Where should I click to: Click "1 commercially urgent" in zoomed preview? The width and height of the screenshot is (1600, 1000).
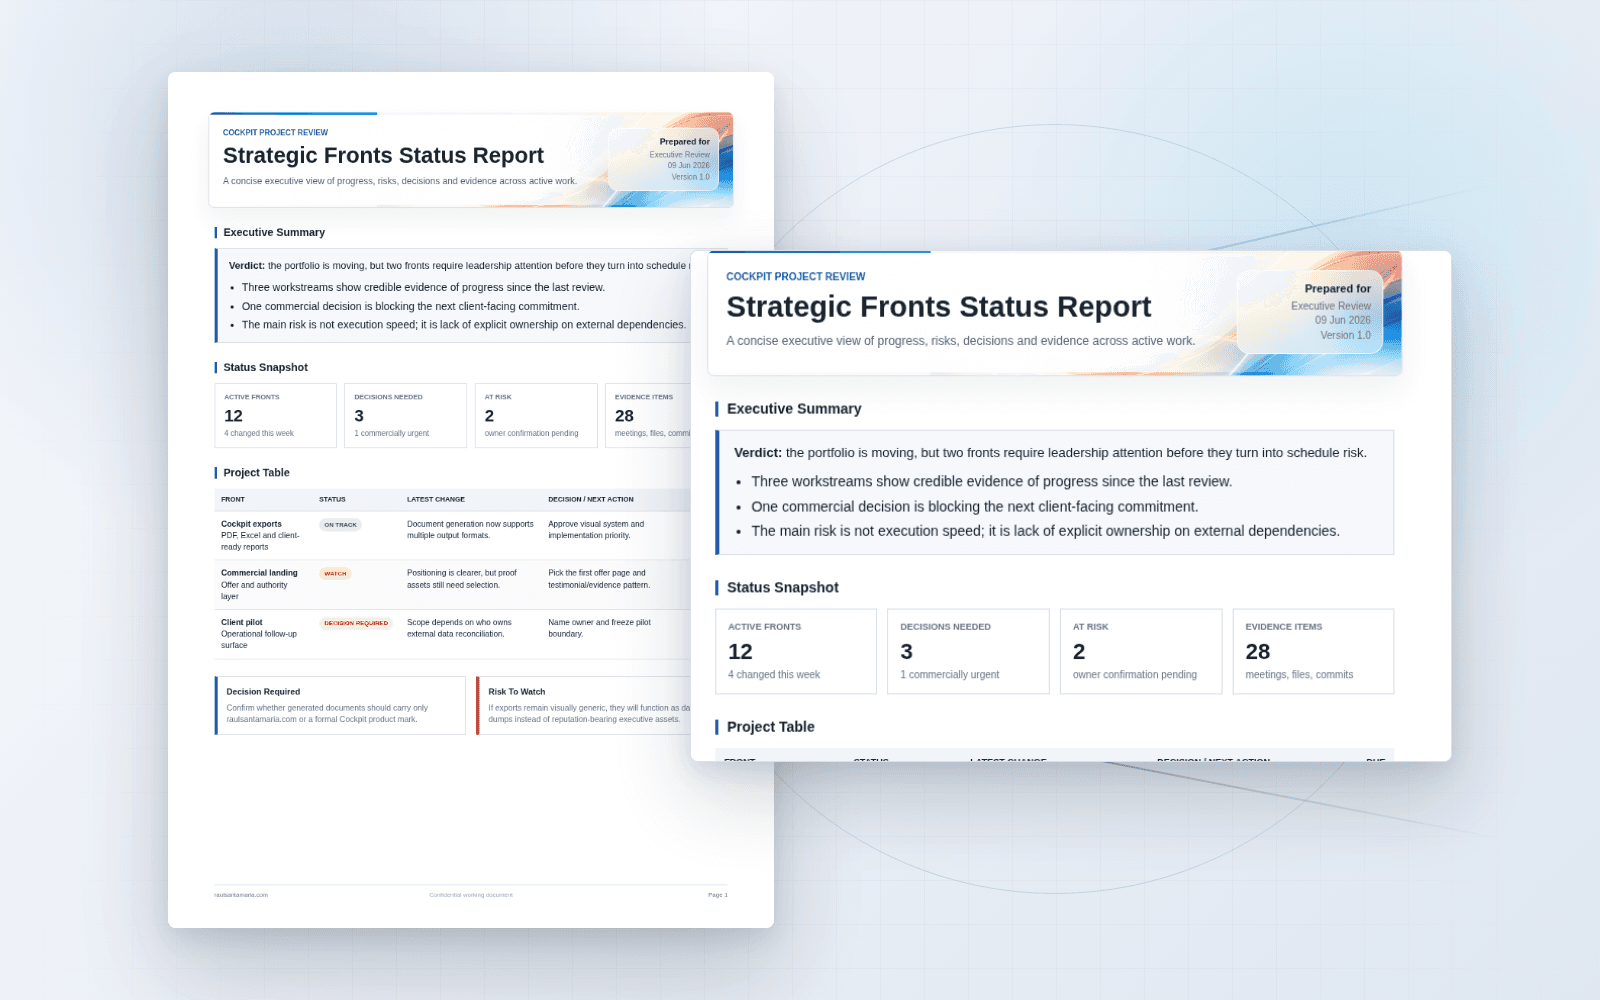tap(949, 674)
